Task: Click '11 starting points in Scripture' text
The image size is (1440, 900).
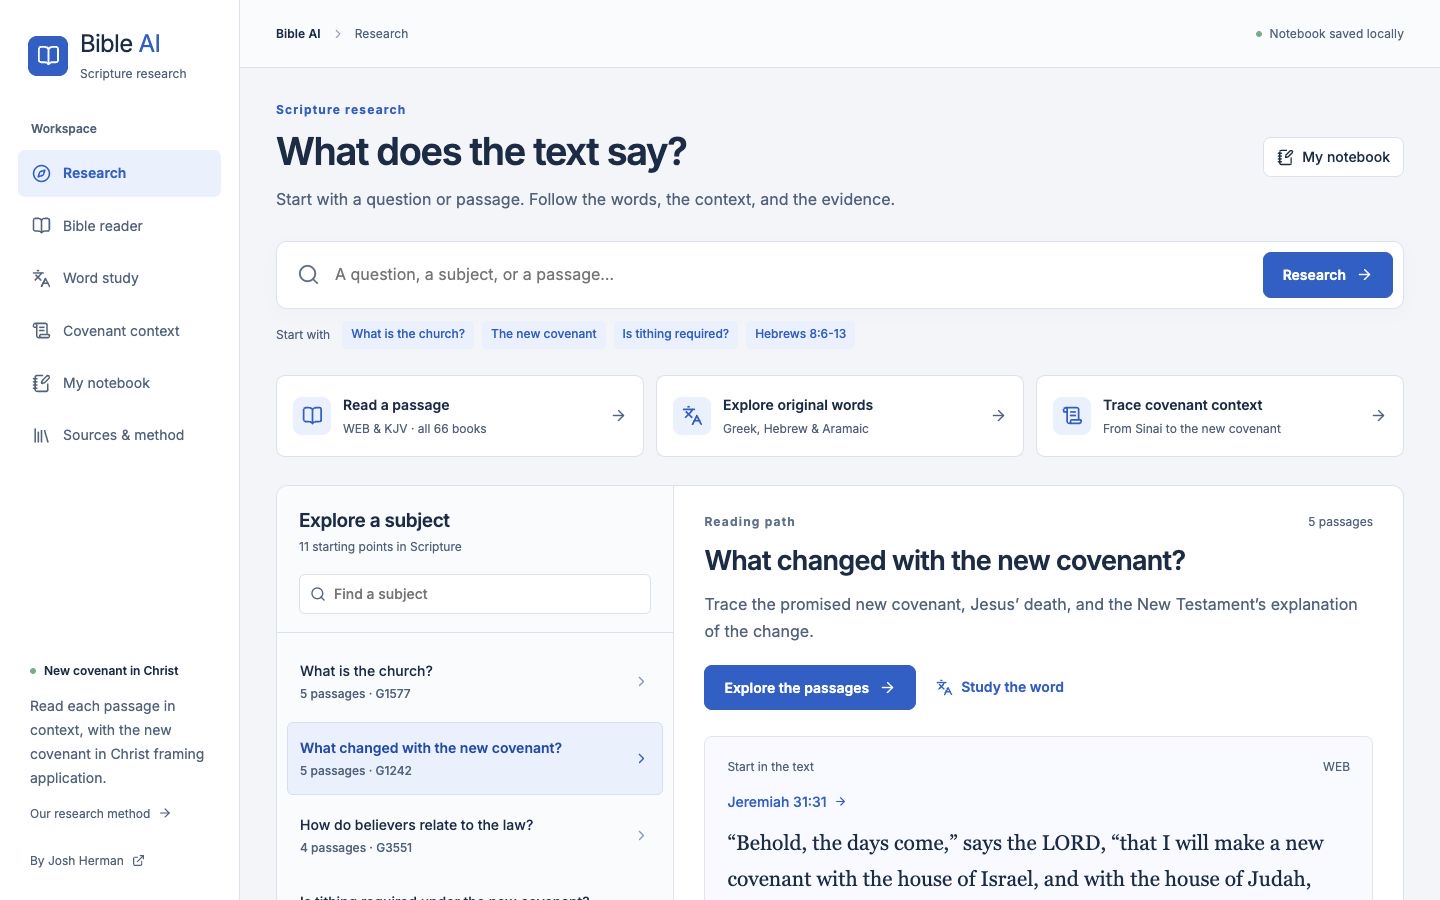Action: pyautogui.click(x=380, y=547)
